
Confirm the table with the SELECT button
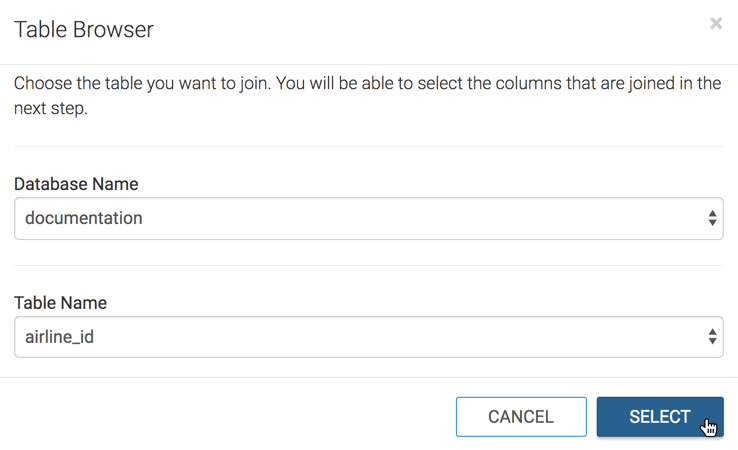pyautogui.click(x=659, y=417)
